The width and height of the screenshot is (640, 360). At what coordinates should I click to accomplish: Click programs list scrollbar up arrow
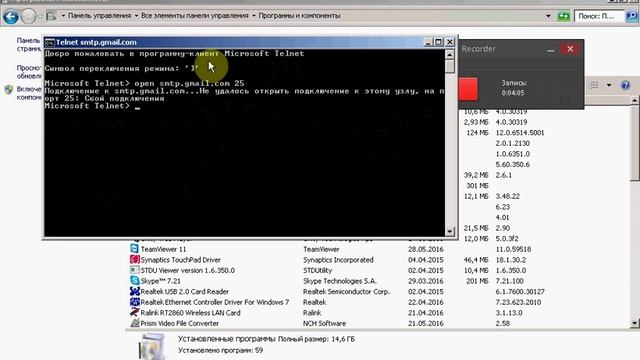[634, 100]
